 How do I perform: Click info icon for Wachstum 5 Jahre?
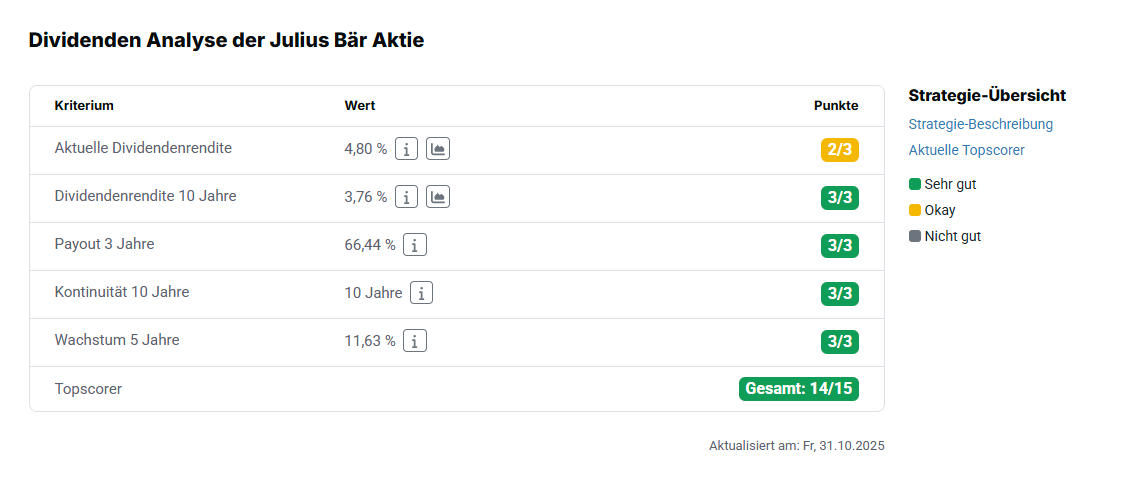pos(415,341)
